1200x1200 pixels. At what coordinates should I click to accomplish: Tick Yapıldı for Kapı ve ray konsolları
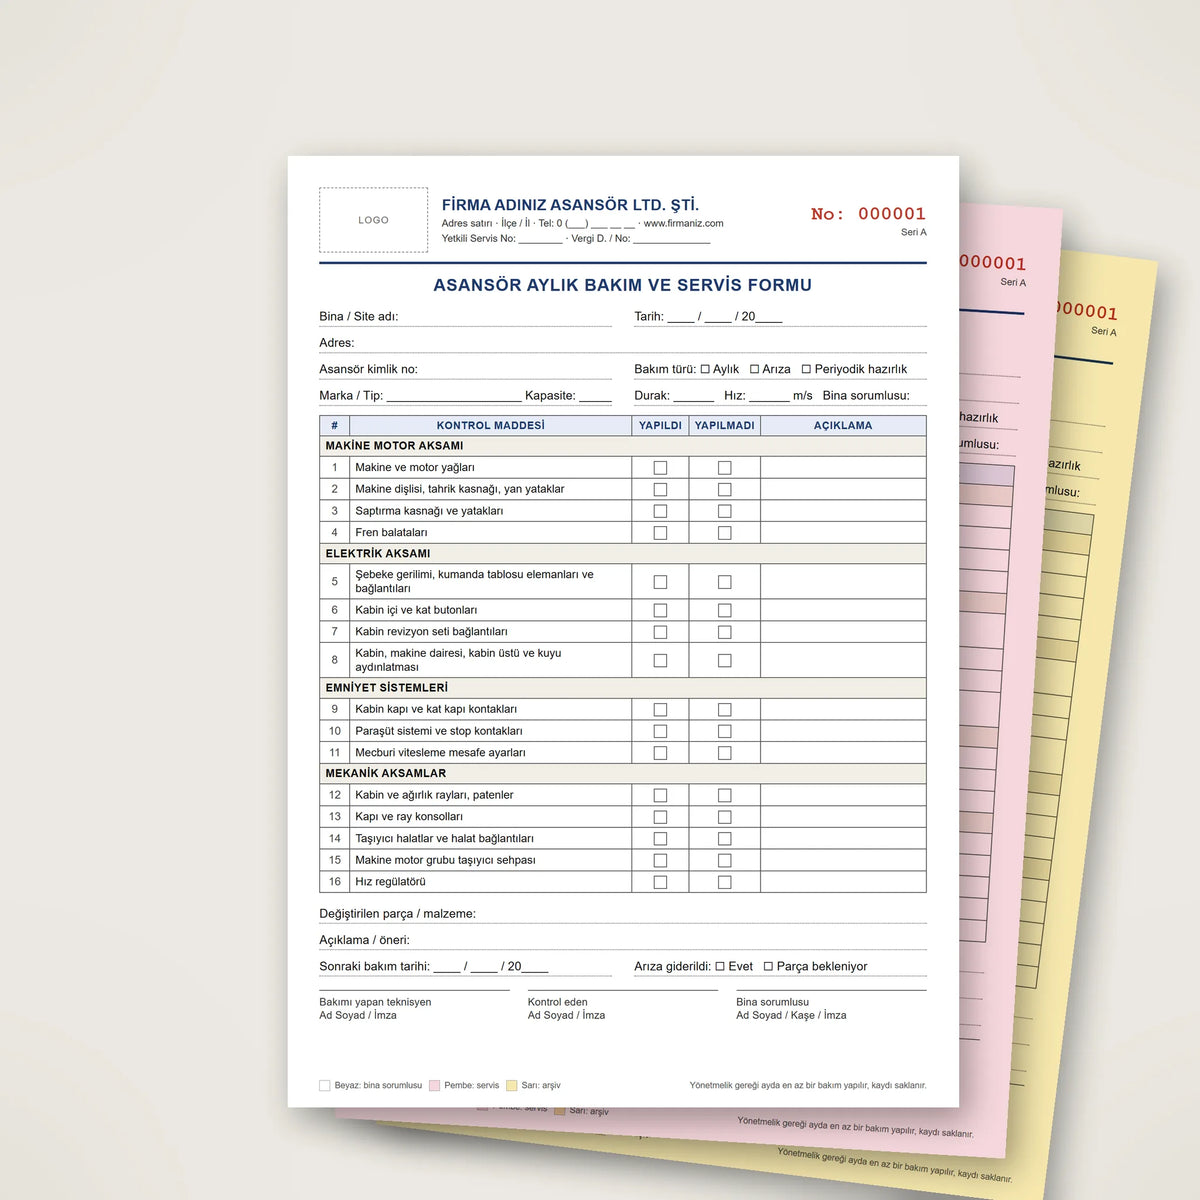pyautogui.click(x=660, y=817)
